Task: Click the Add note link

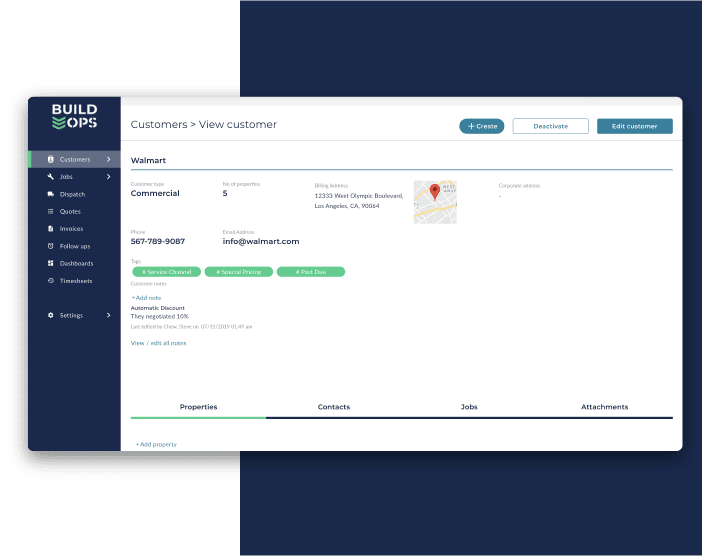Action: (146, 298)
